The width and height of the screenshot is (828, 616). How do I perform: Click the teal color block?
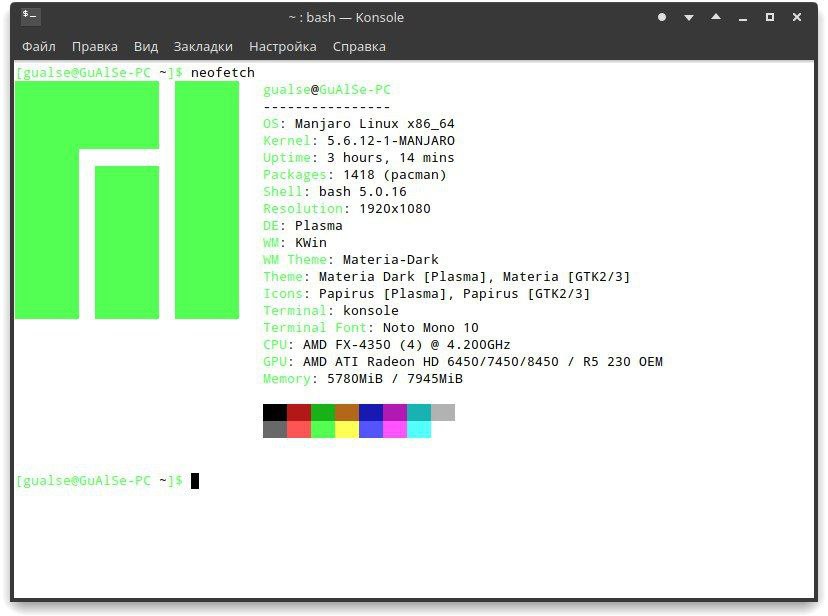(419, 412)
